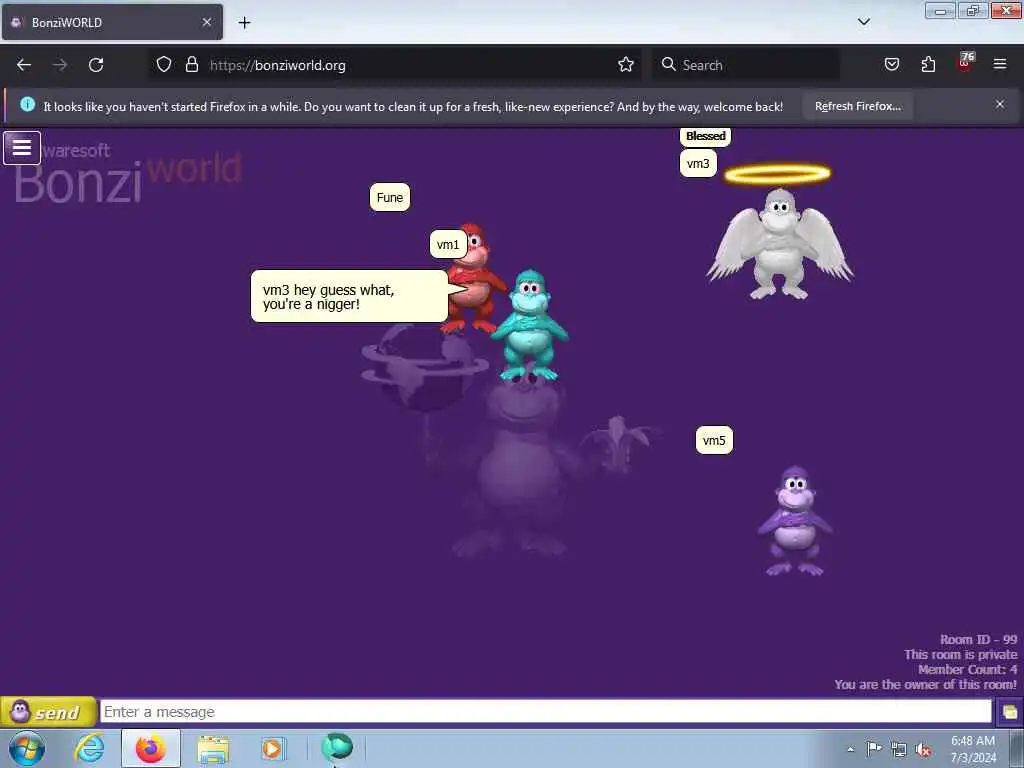Save page to Pocket
Viewport: 1024px width, 768px height.
pyautogui.click(x=891, y=65)
